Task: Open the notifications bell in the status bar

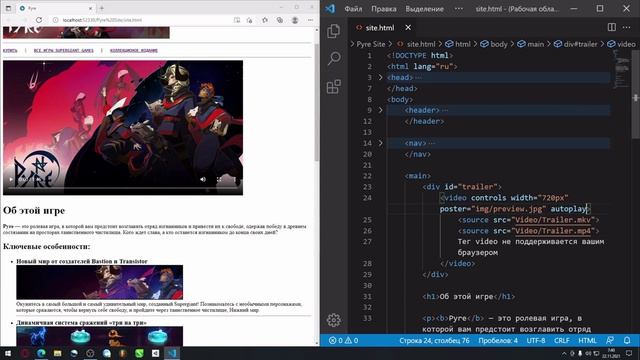Action: [627, 340]
